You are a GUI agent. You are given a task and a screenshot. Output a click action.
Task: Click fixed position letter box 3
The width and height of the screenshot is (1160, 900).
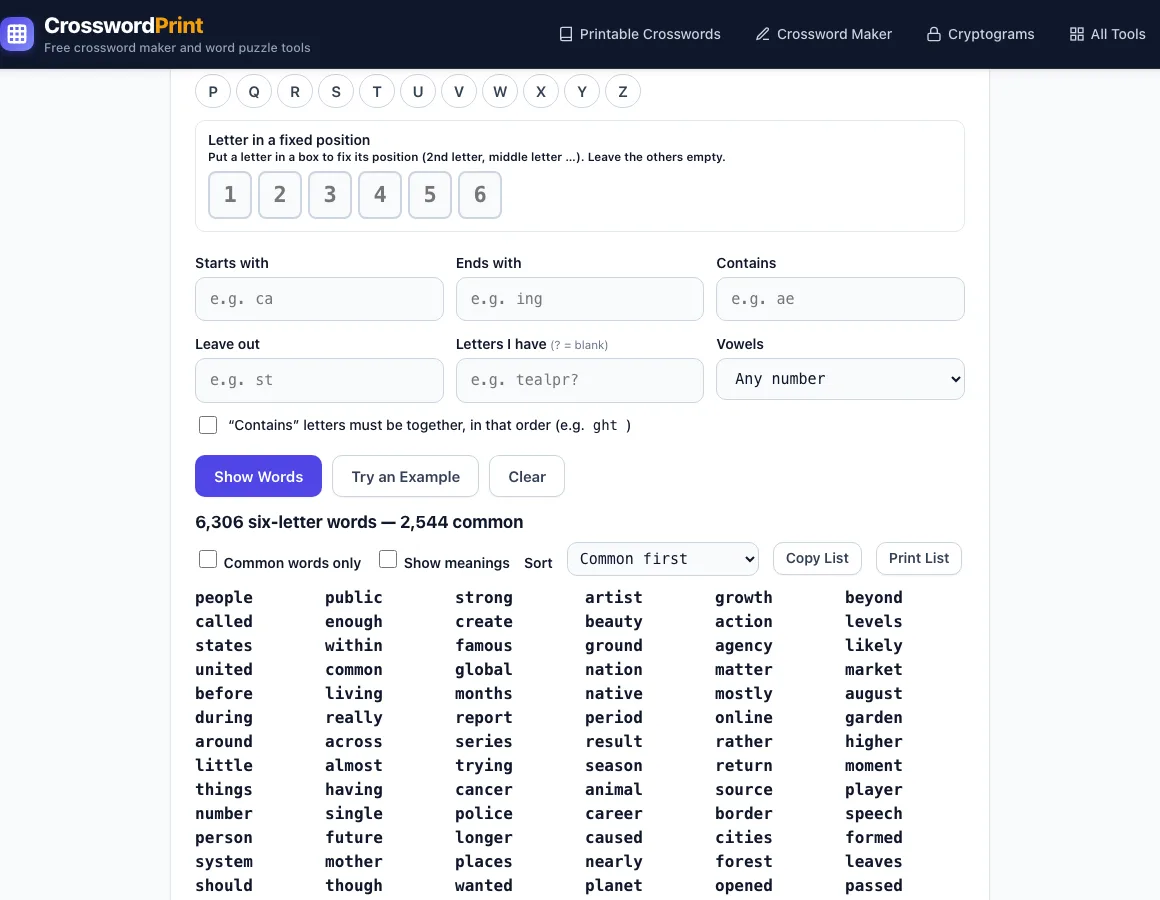point(330,195)
